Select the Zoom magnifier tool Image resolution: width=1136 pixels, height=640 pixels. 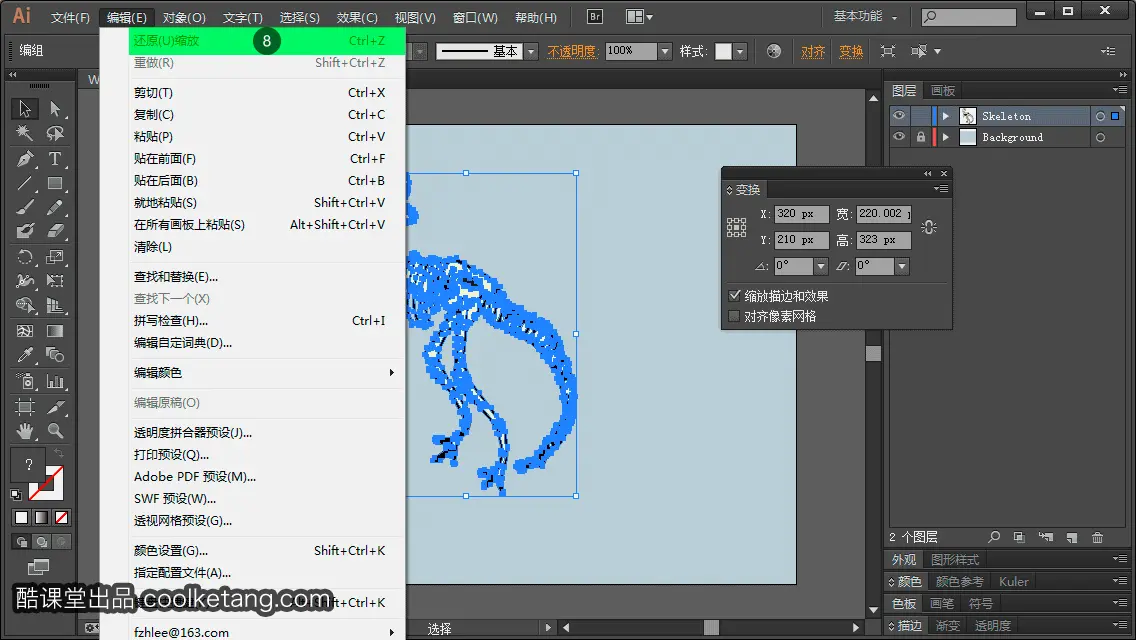55,431
